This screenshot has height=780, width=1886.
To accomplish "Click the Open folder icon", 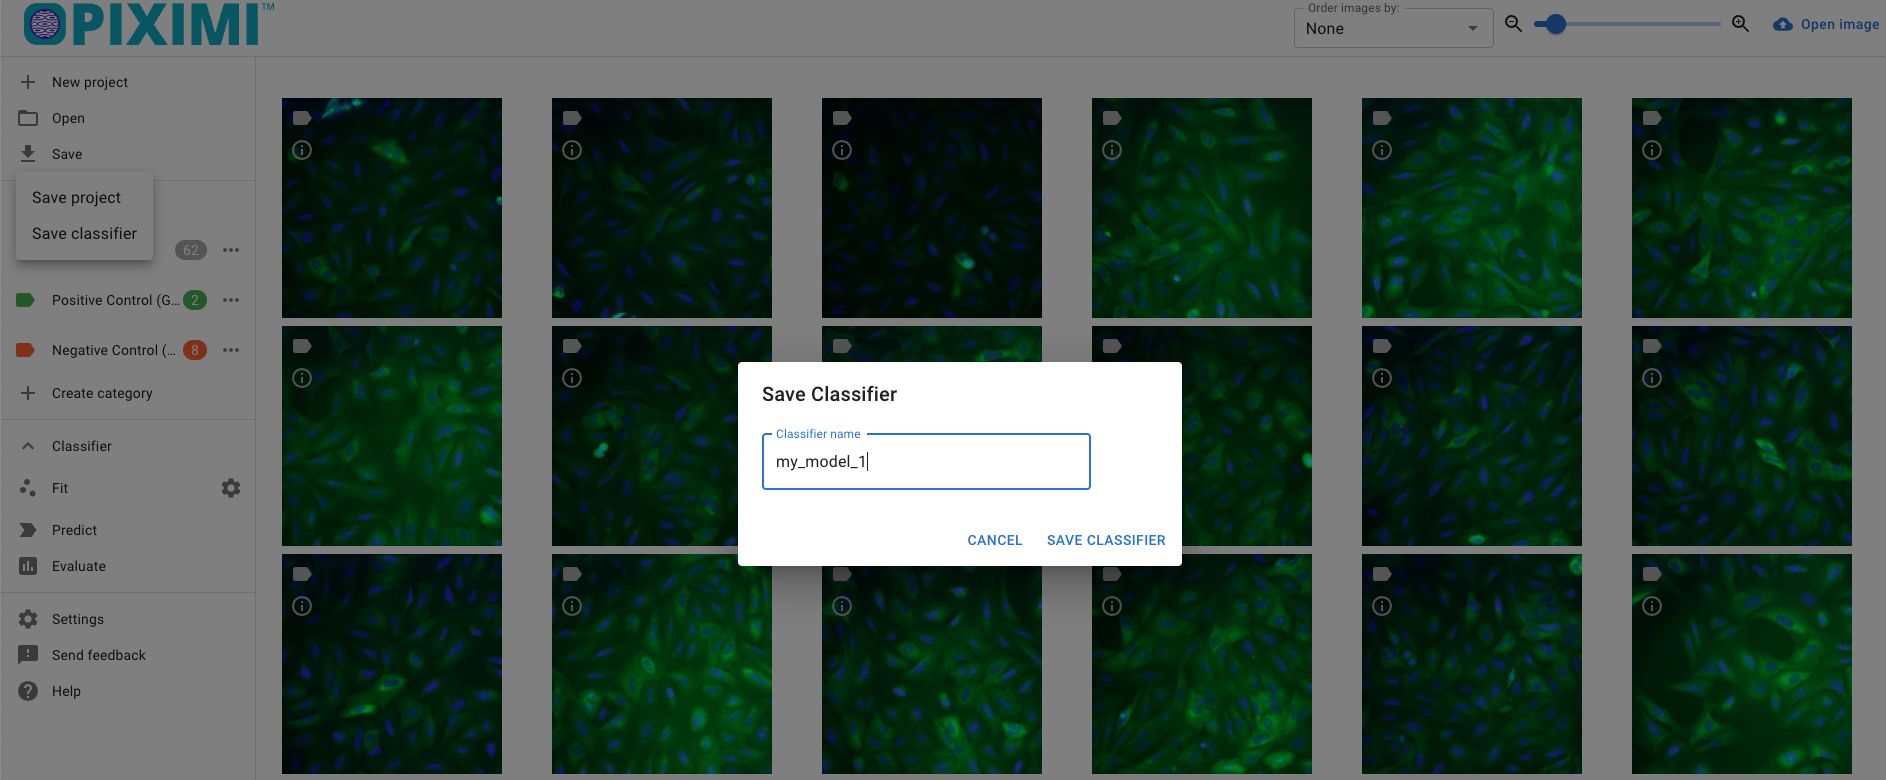I will click(28, 118).
